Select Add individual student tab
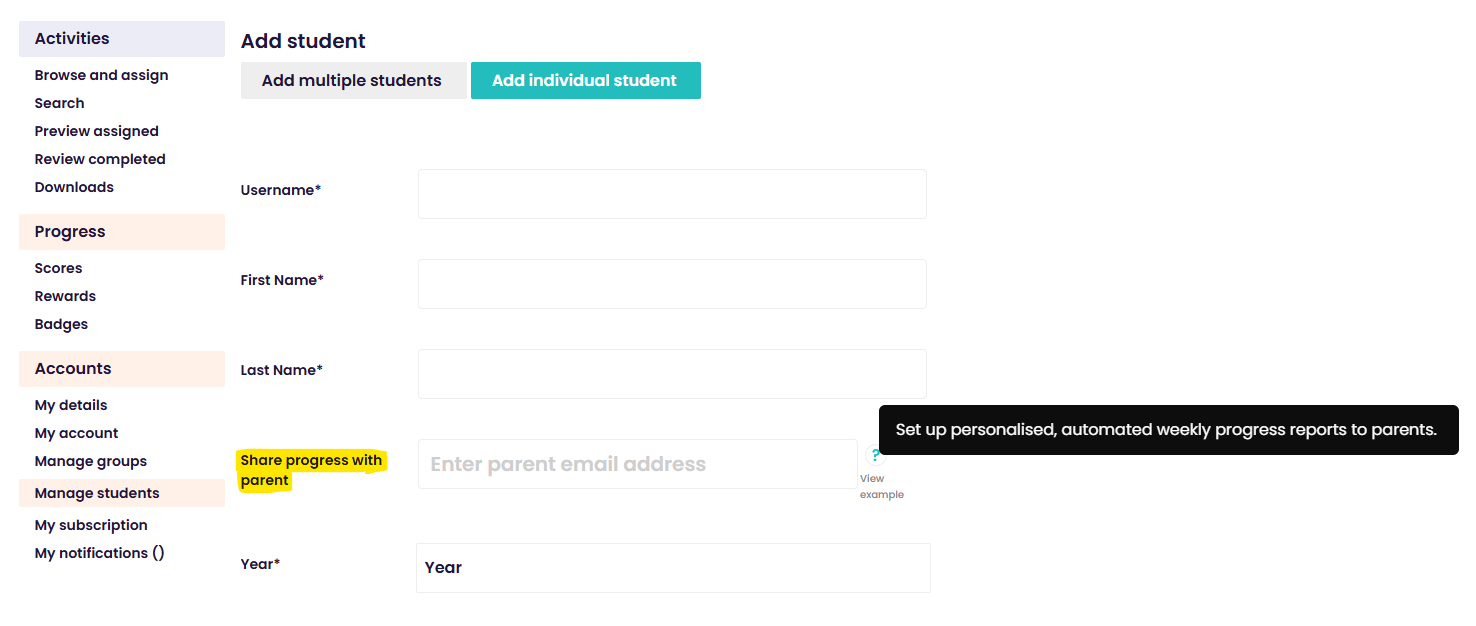 click(x=585, y=81)
